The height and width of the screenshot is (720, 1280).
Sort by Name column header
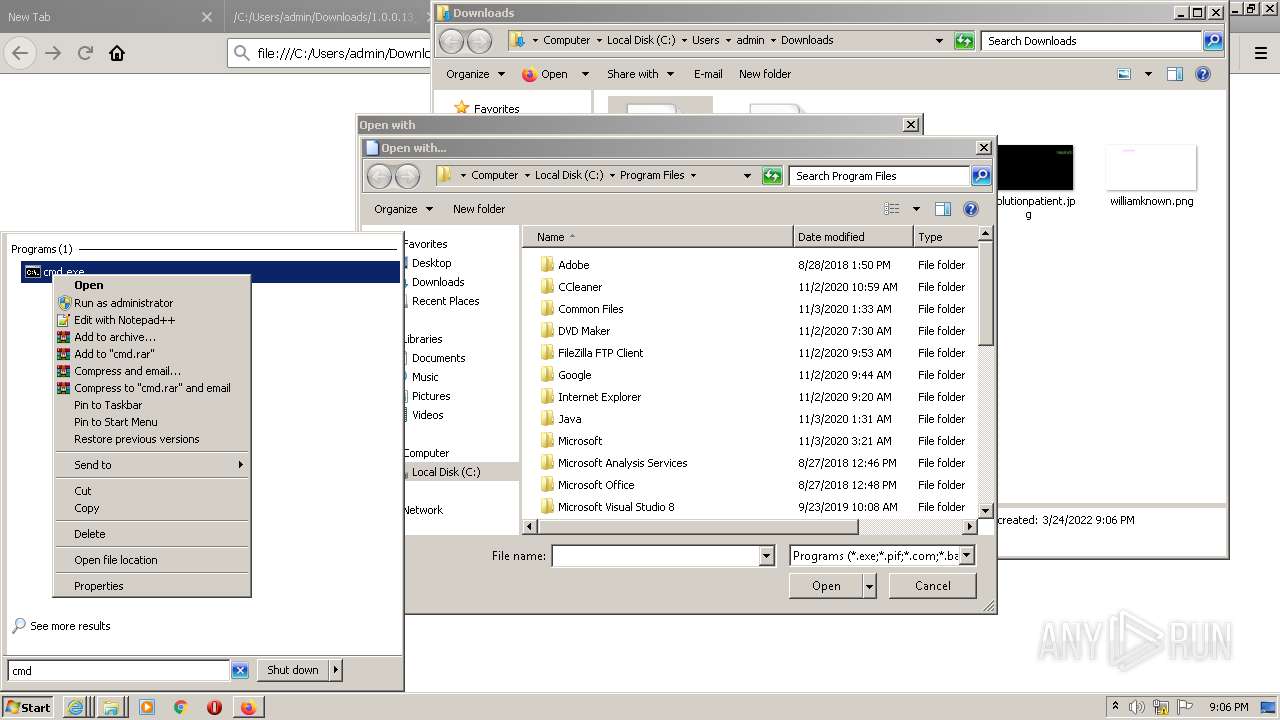658,237
